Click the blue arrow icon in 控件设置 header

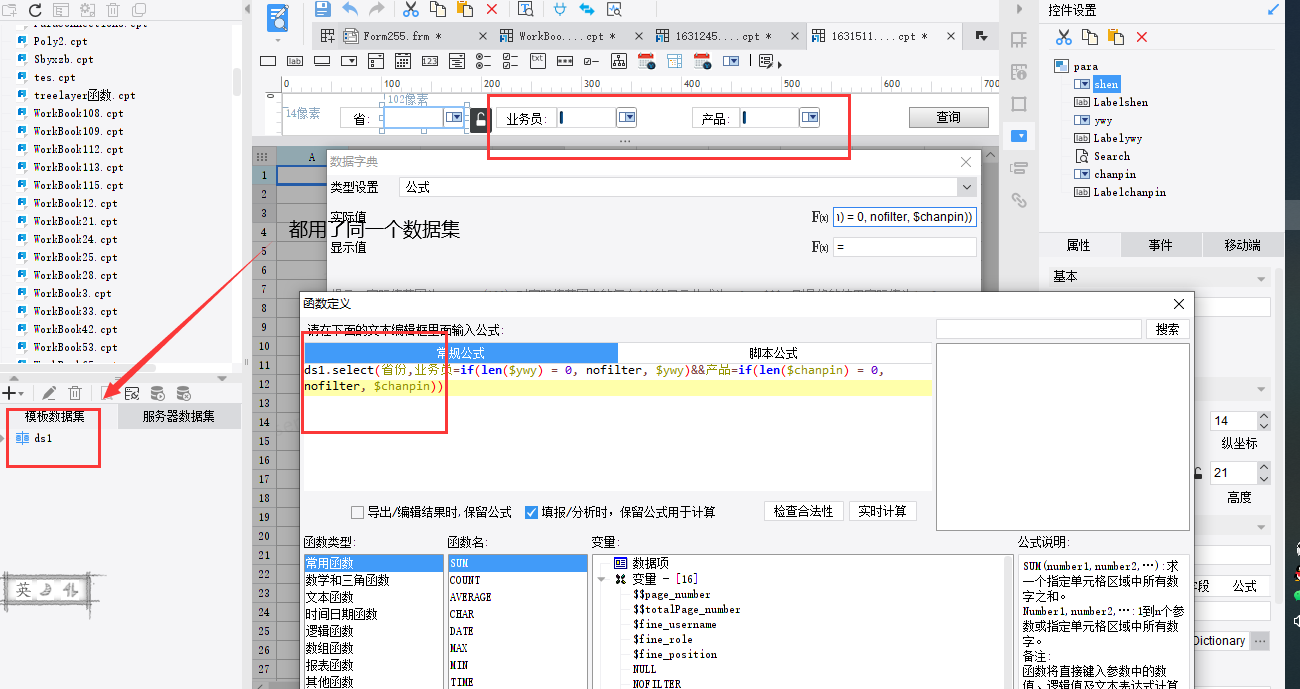[x=1273, y=10]
